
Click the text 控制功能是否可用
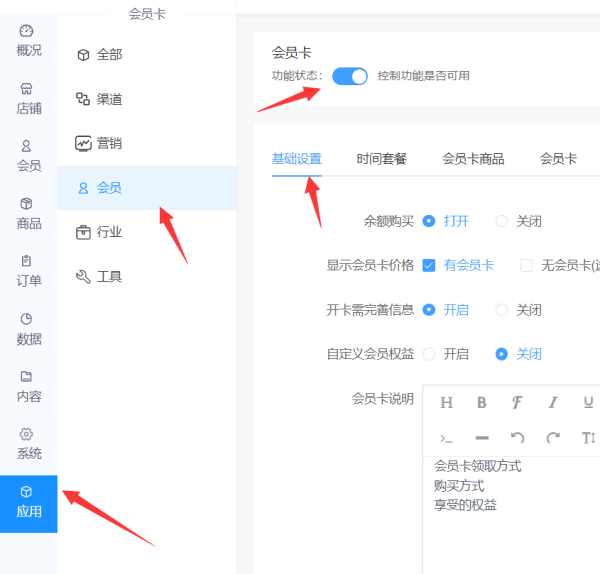tap(423, 76)
